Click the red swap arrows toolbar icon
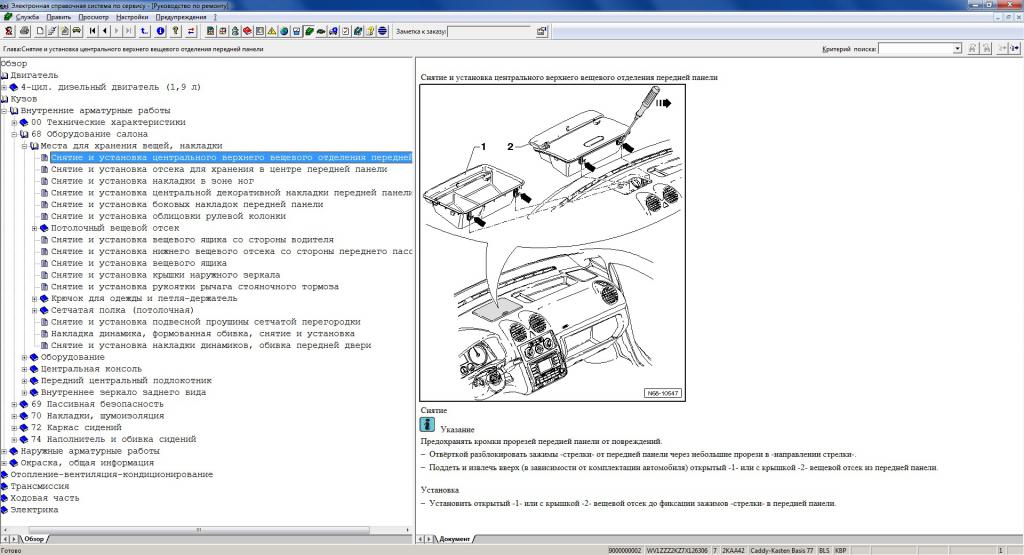 [x=191, y=31]
